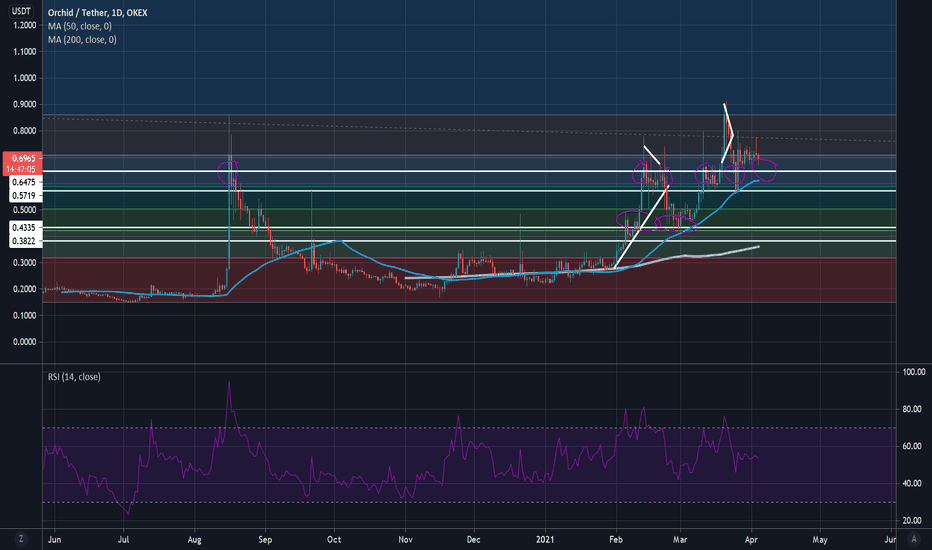
Task: Click the 1.2000 price axis label
Action: (x=24, y=26)
